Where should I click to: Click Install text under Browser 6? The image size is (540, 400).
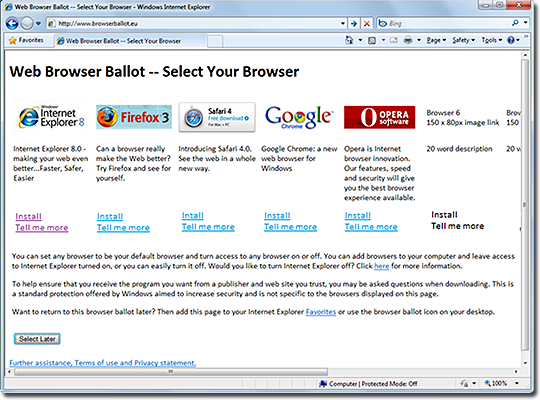point(444,215)
